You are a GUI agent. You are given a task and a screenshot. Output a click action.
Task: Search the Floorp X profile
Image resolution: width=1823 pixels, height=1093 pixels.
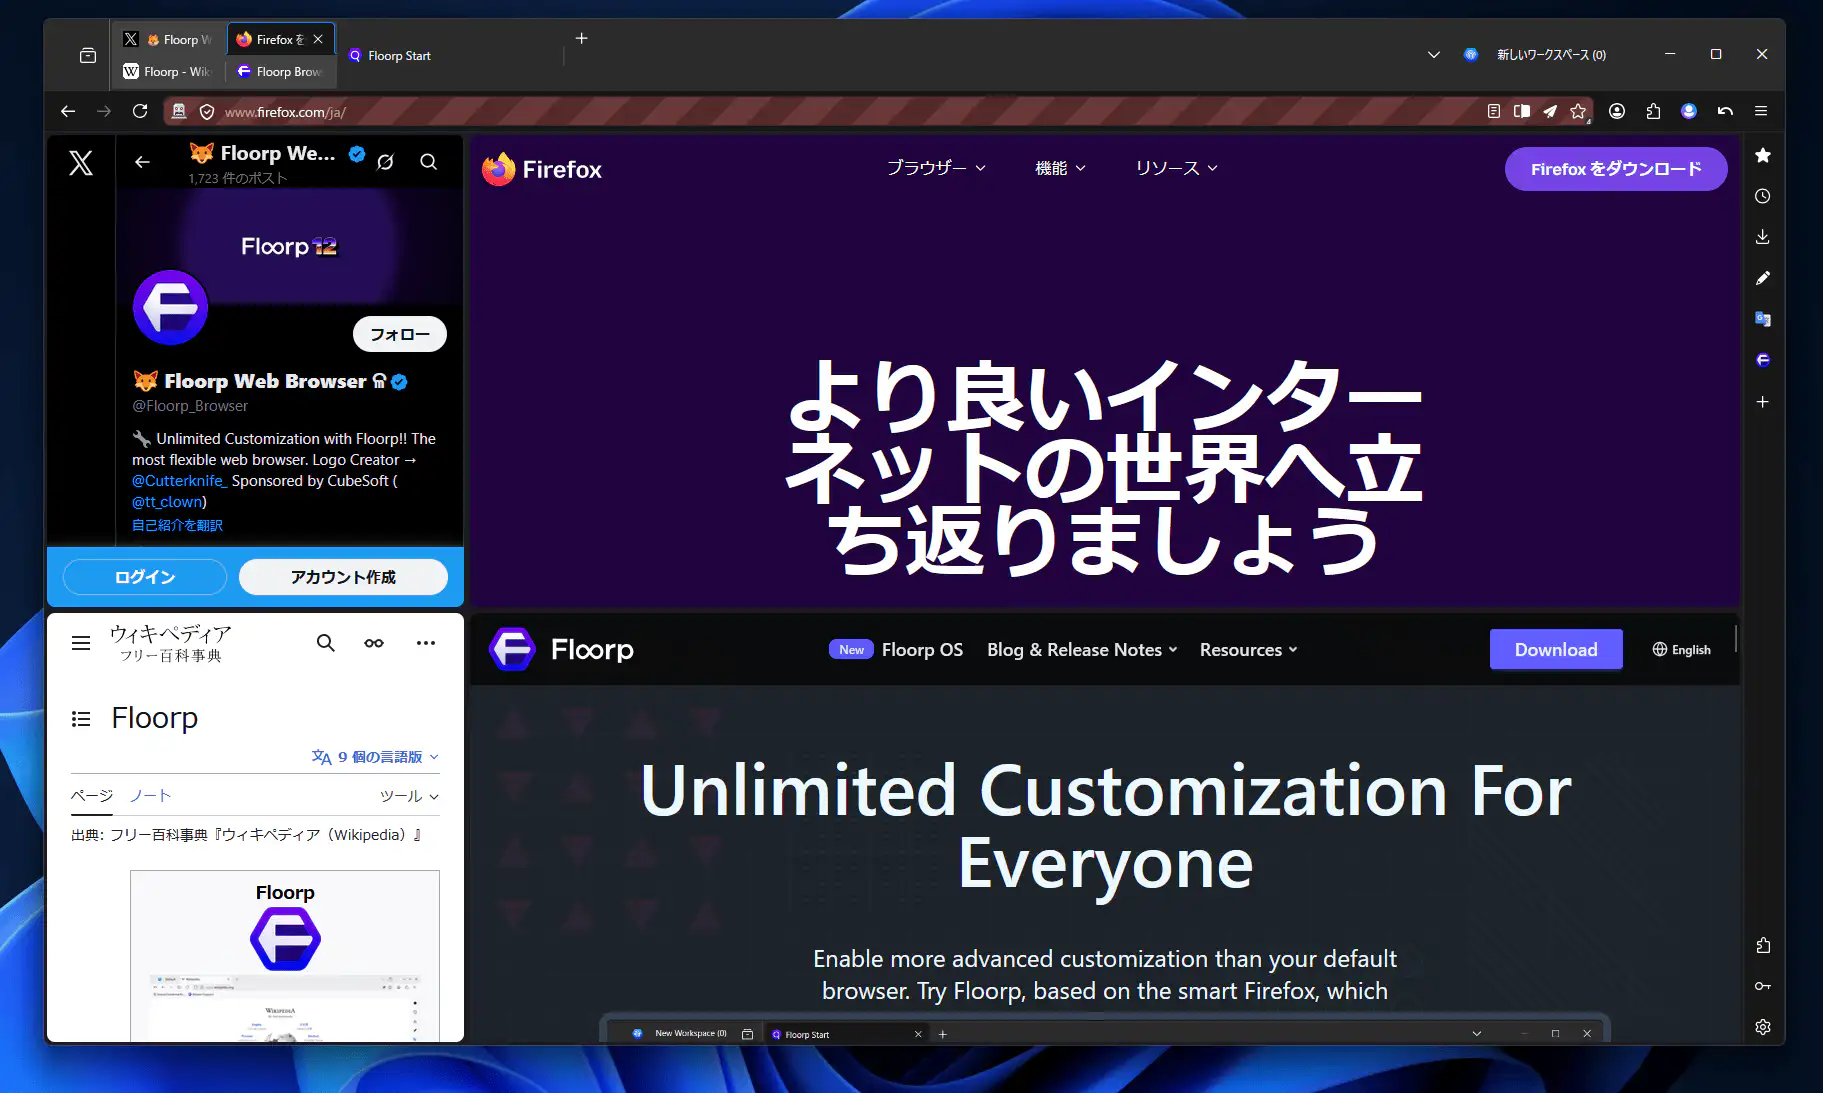[429, 161]
